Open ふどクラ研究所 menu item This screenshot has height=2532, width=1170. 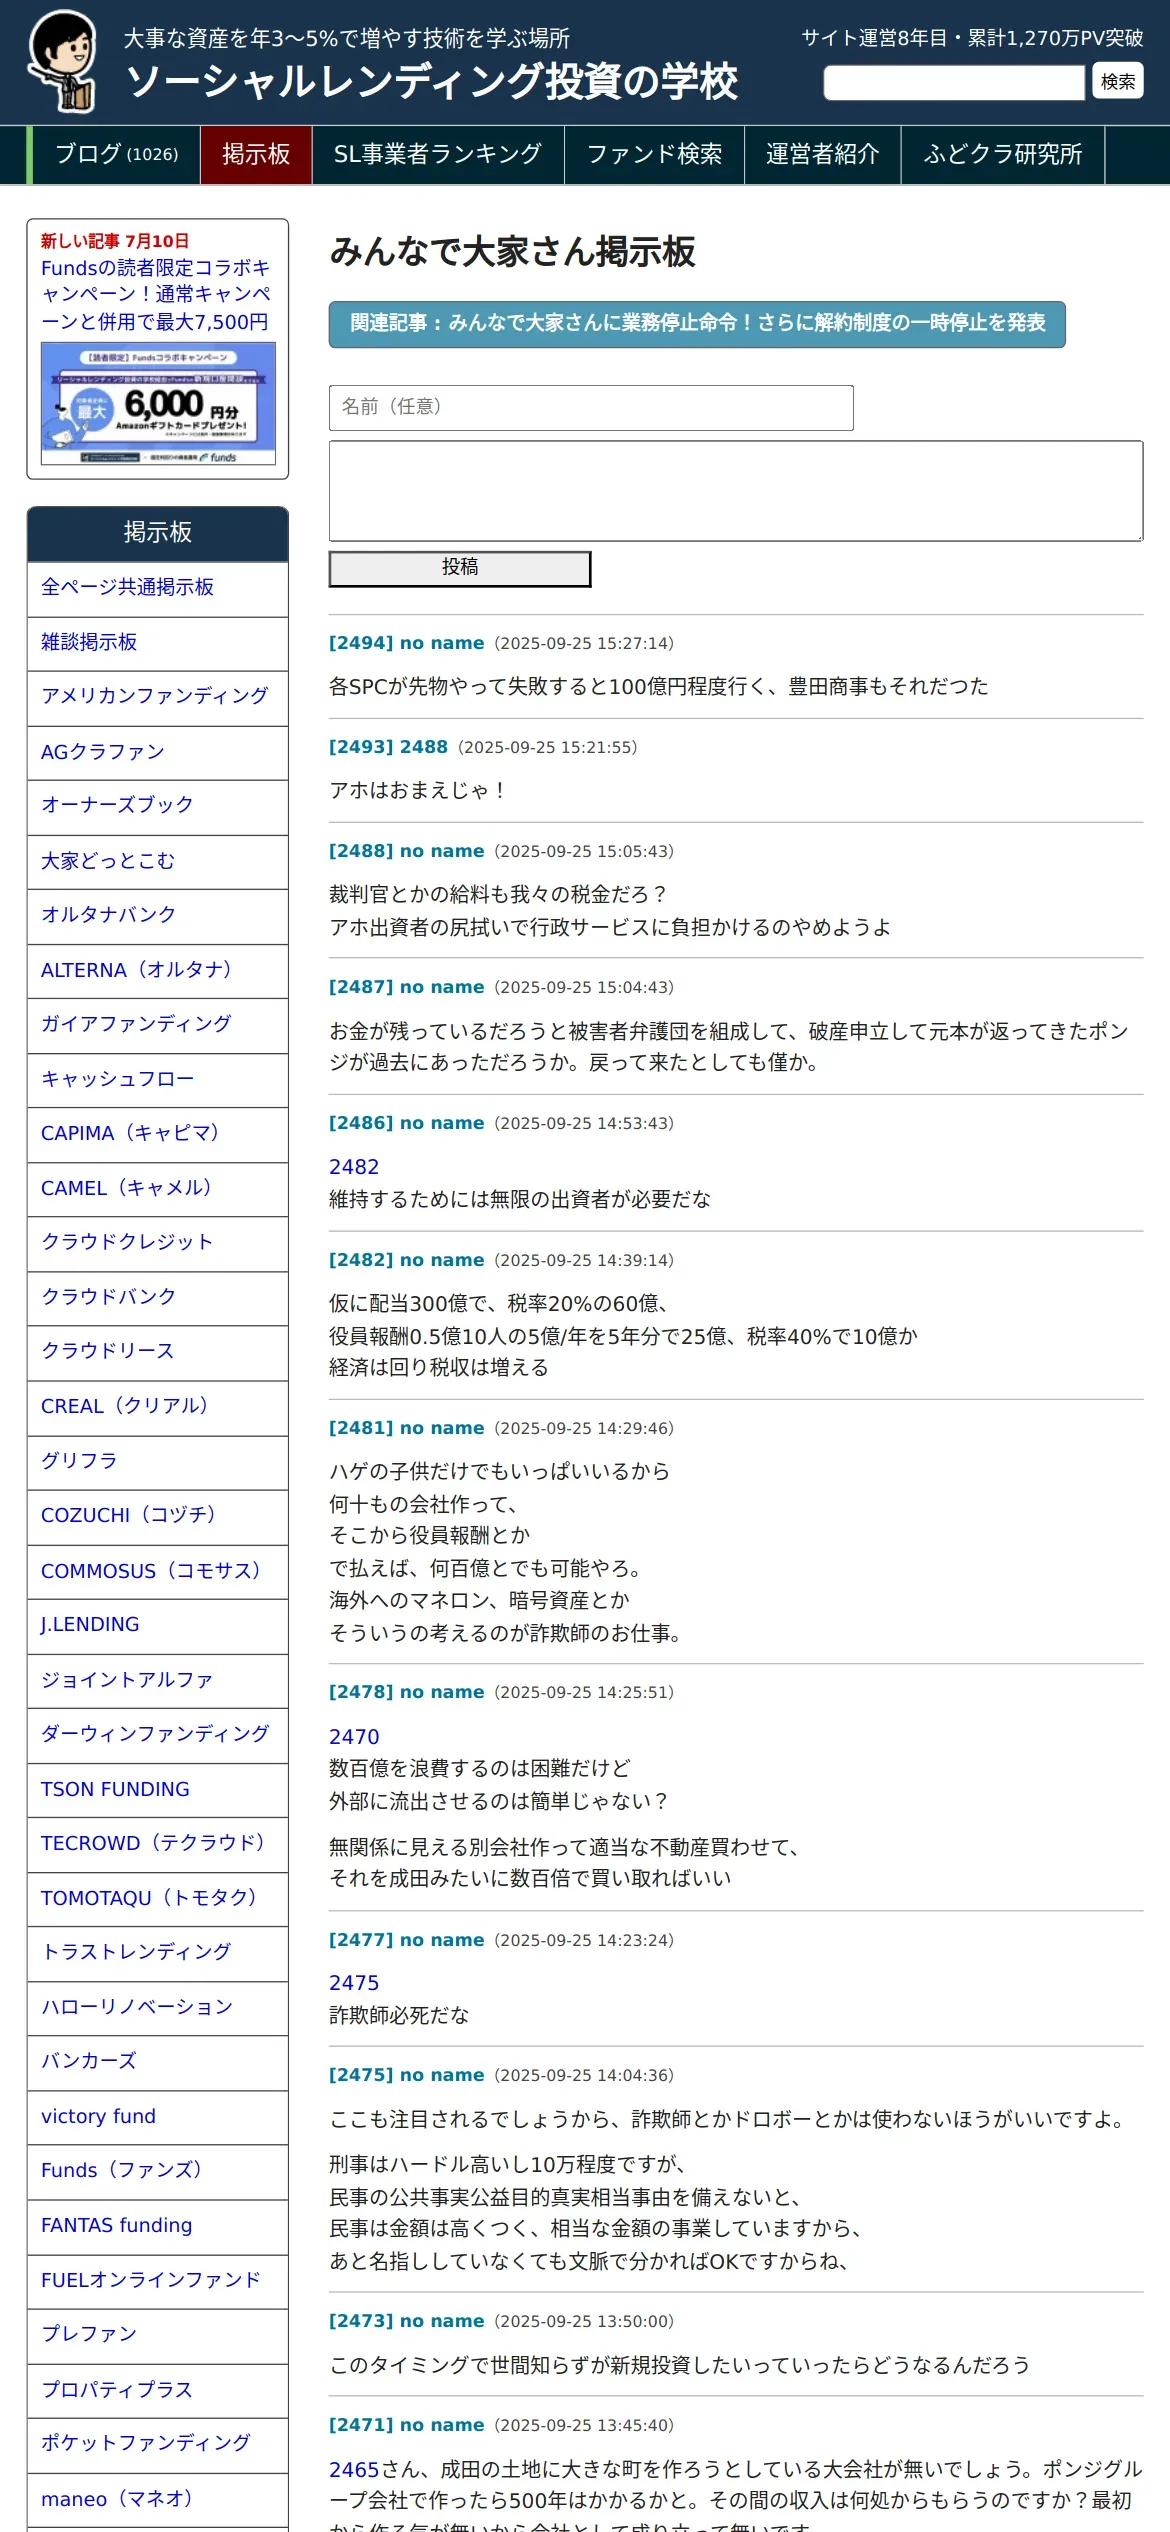tap(1002, 155)
